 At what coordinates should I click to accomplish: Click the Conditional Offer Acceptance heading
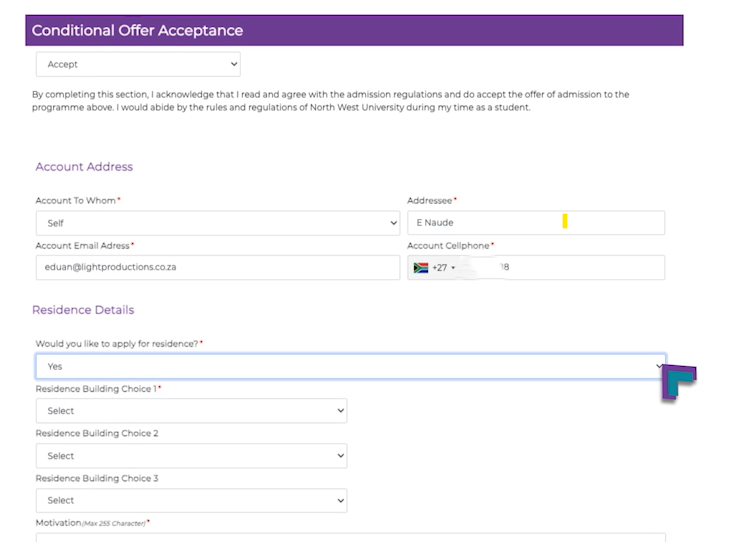(137, 30)
